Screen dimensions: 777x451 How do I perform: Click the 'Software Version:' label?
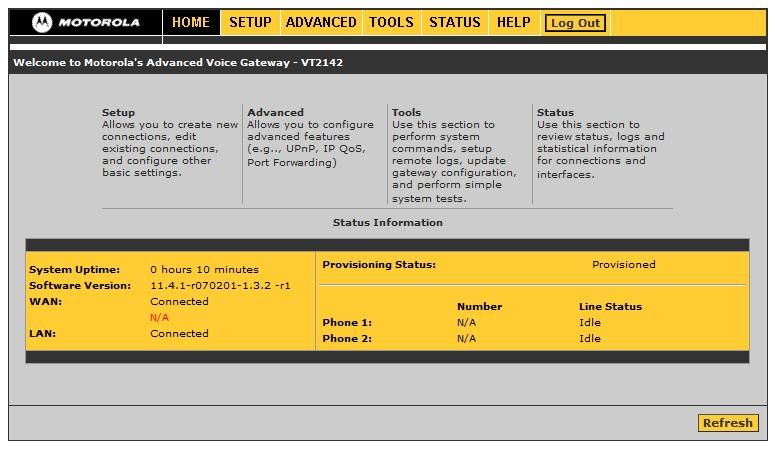(x=80, y=285)
